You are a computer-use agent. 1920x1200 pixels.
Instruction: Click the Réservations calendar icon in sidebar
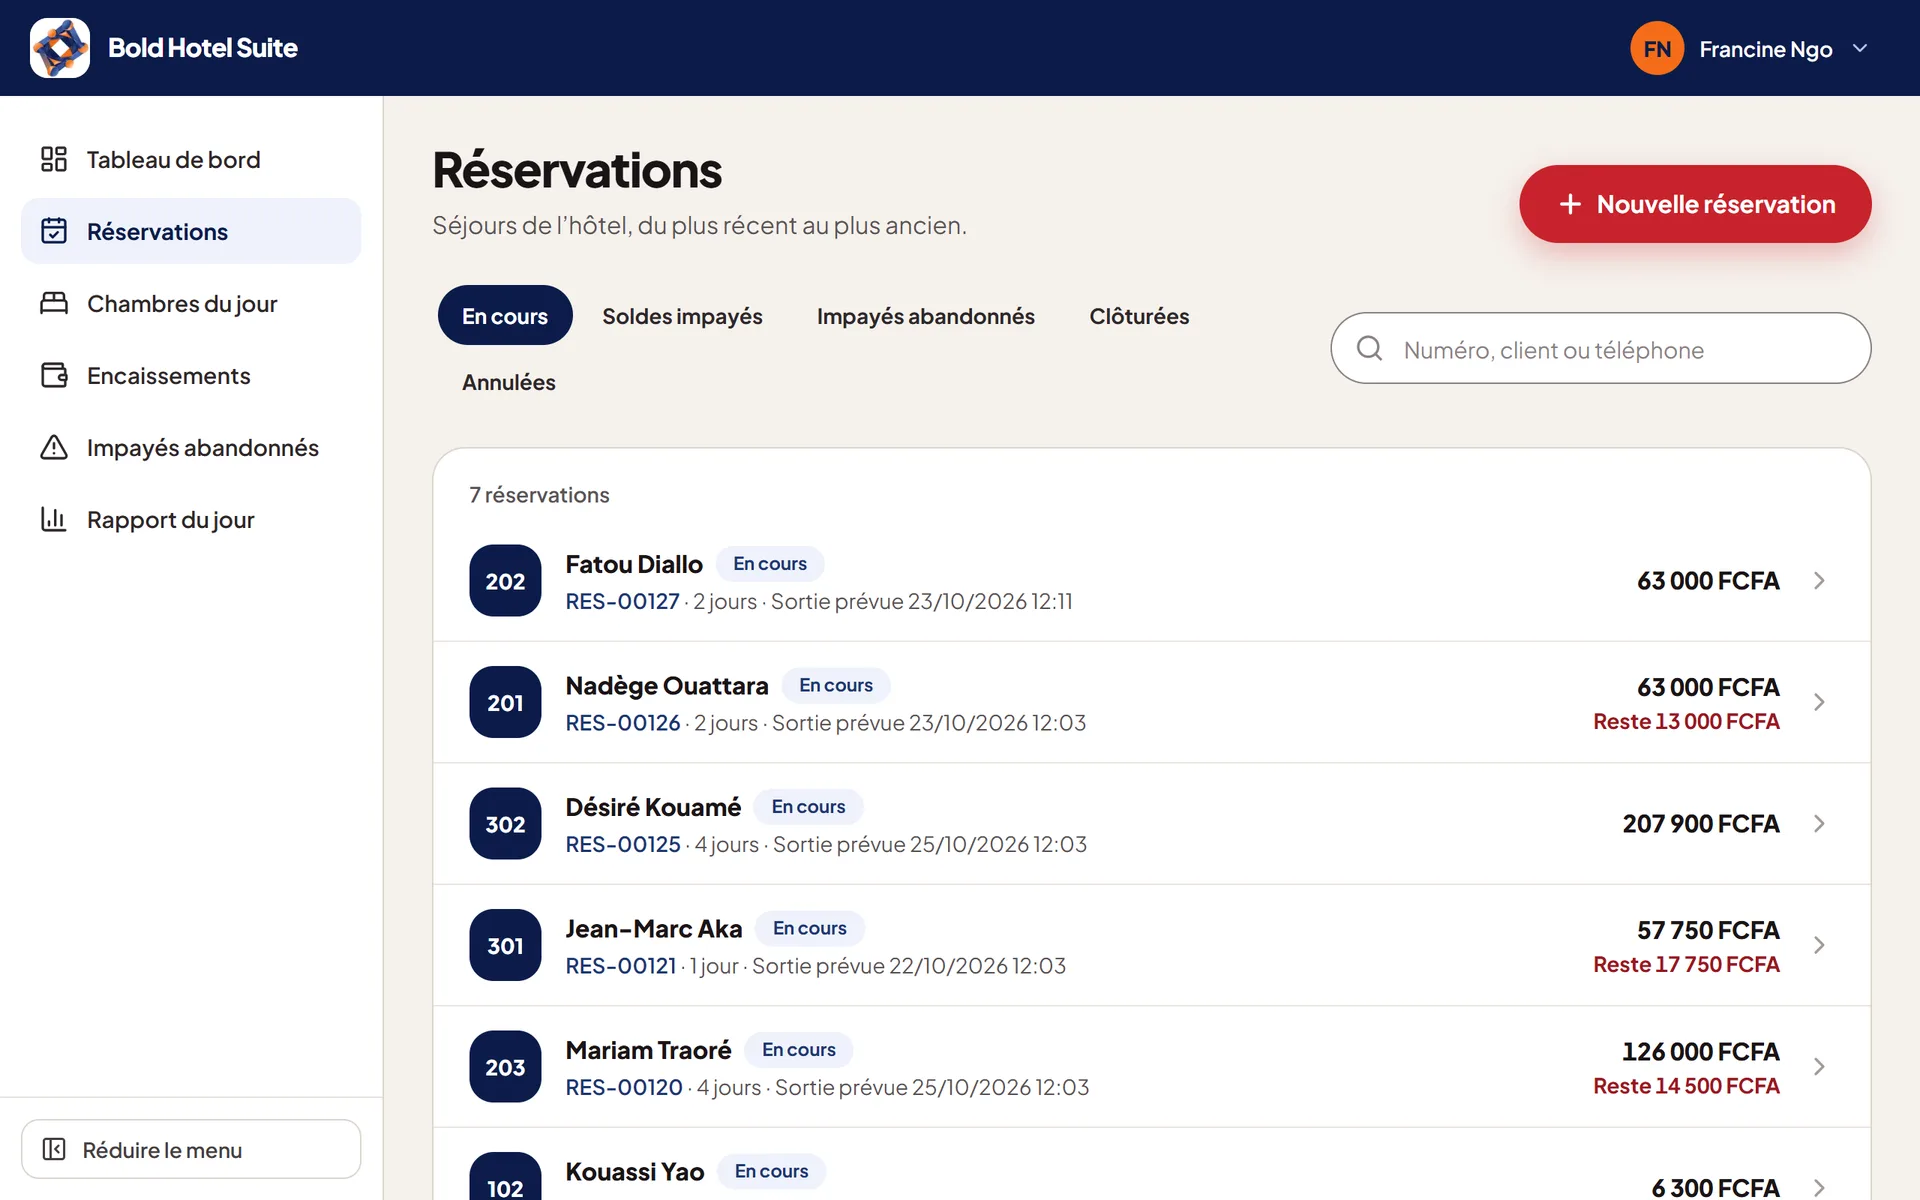pyautogui.click(x=54, y=231)
